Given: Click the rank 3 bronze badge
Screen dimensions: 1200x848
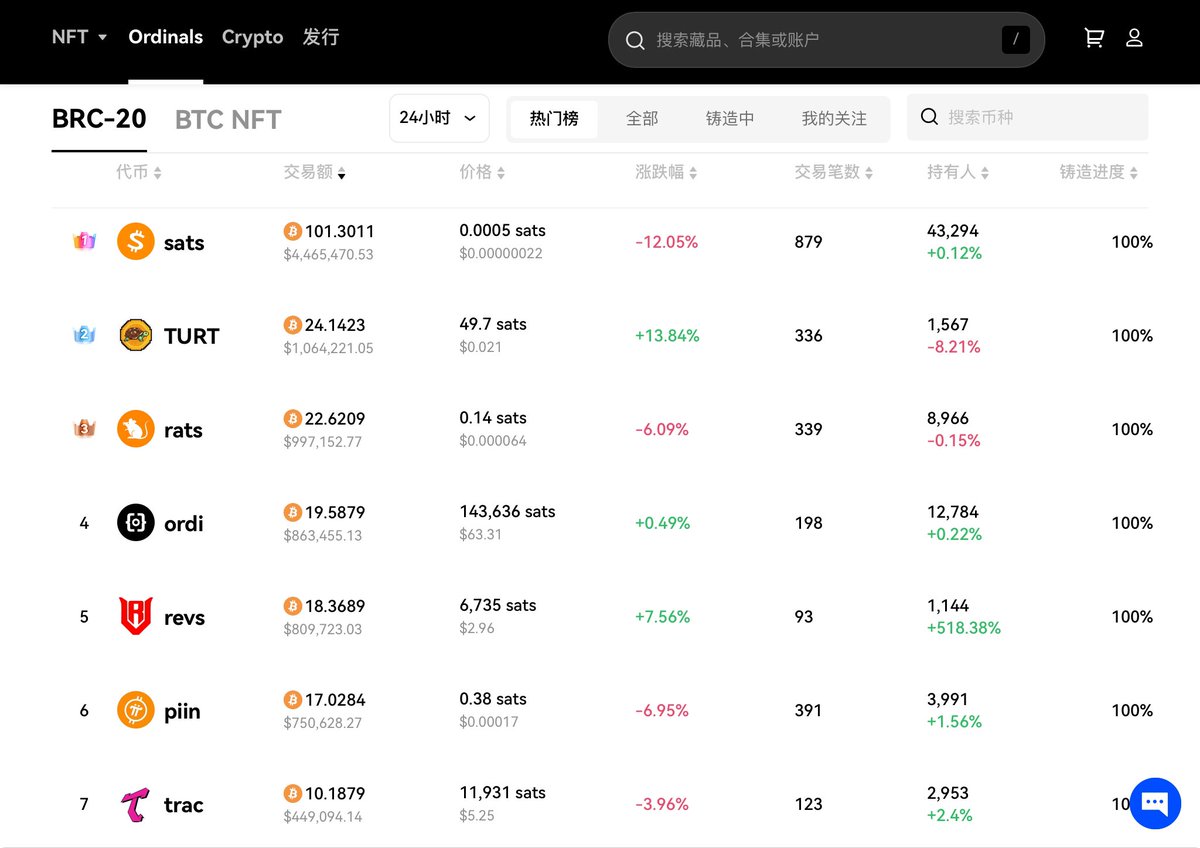Looking at the screenshot, I should tap(84, 429).
